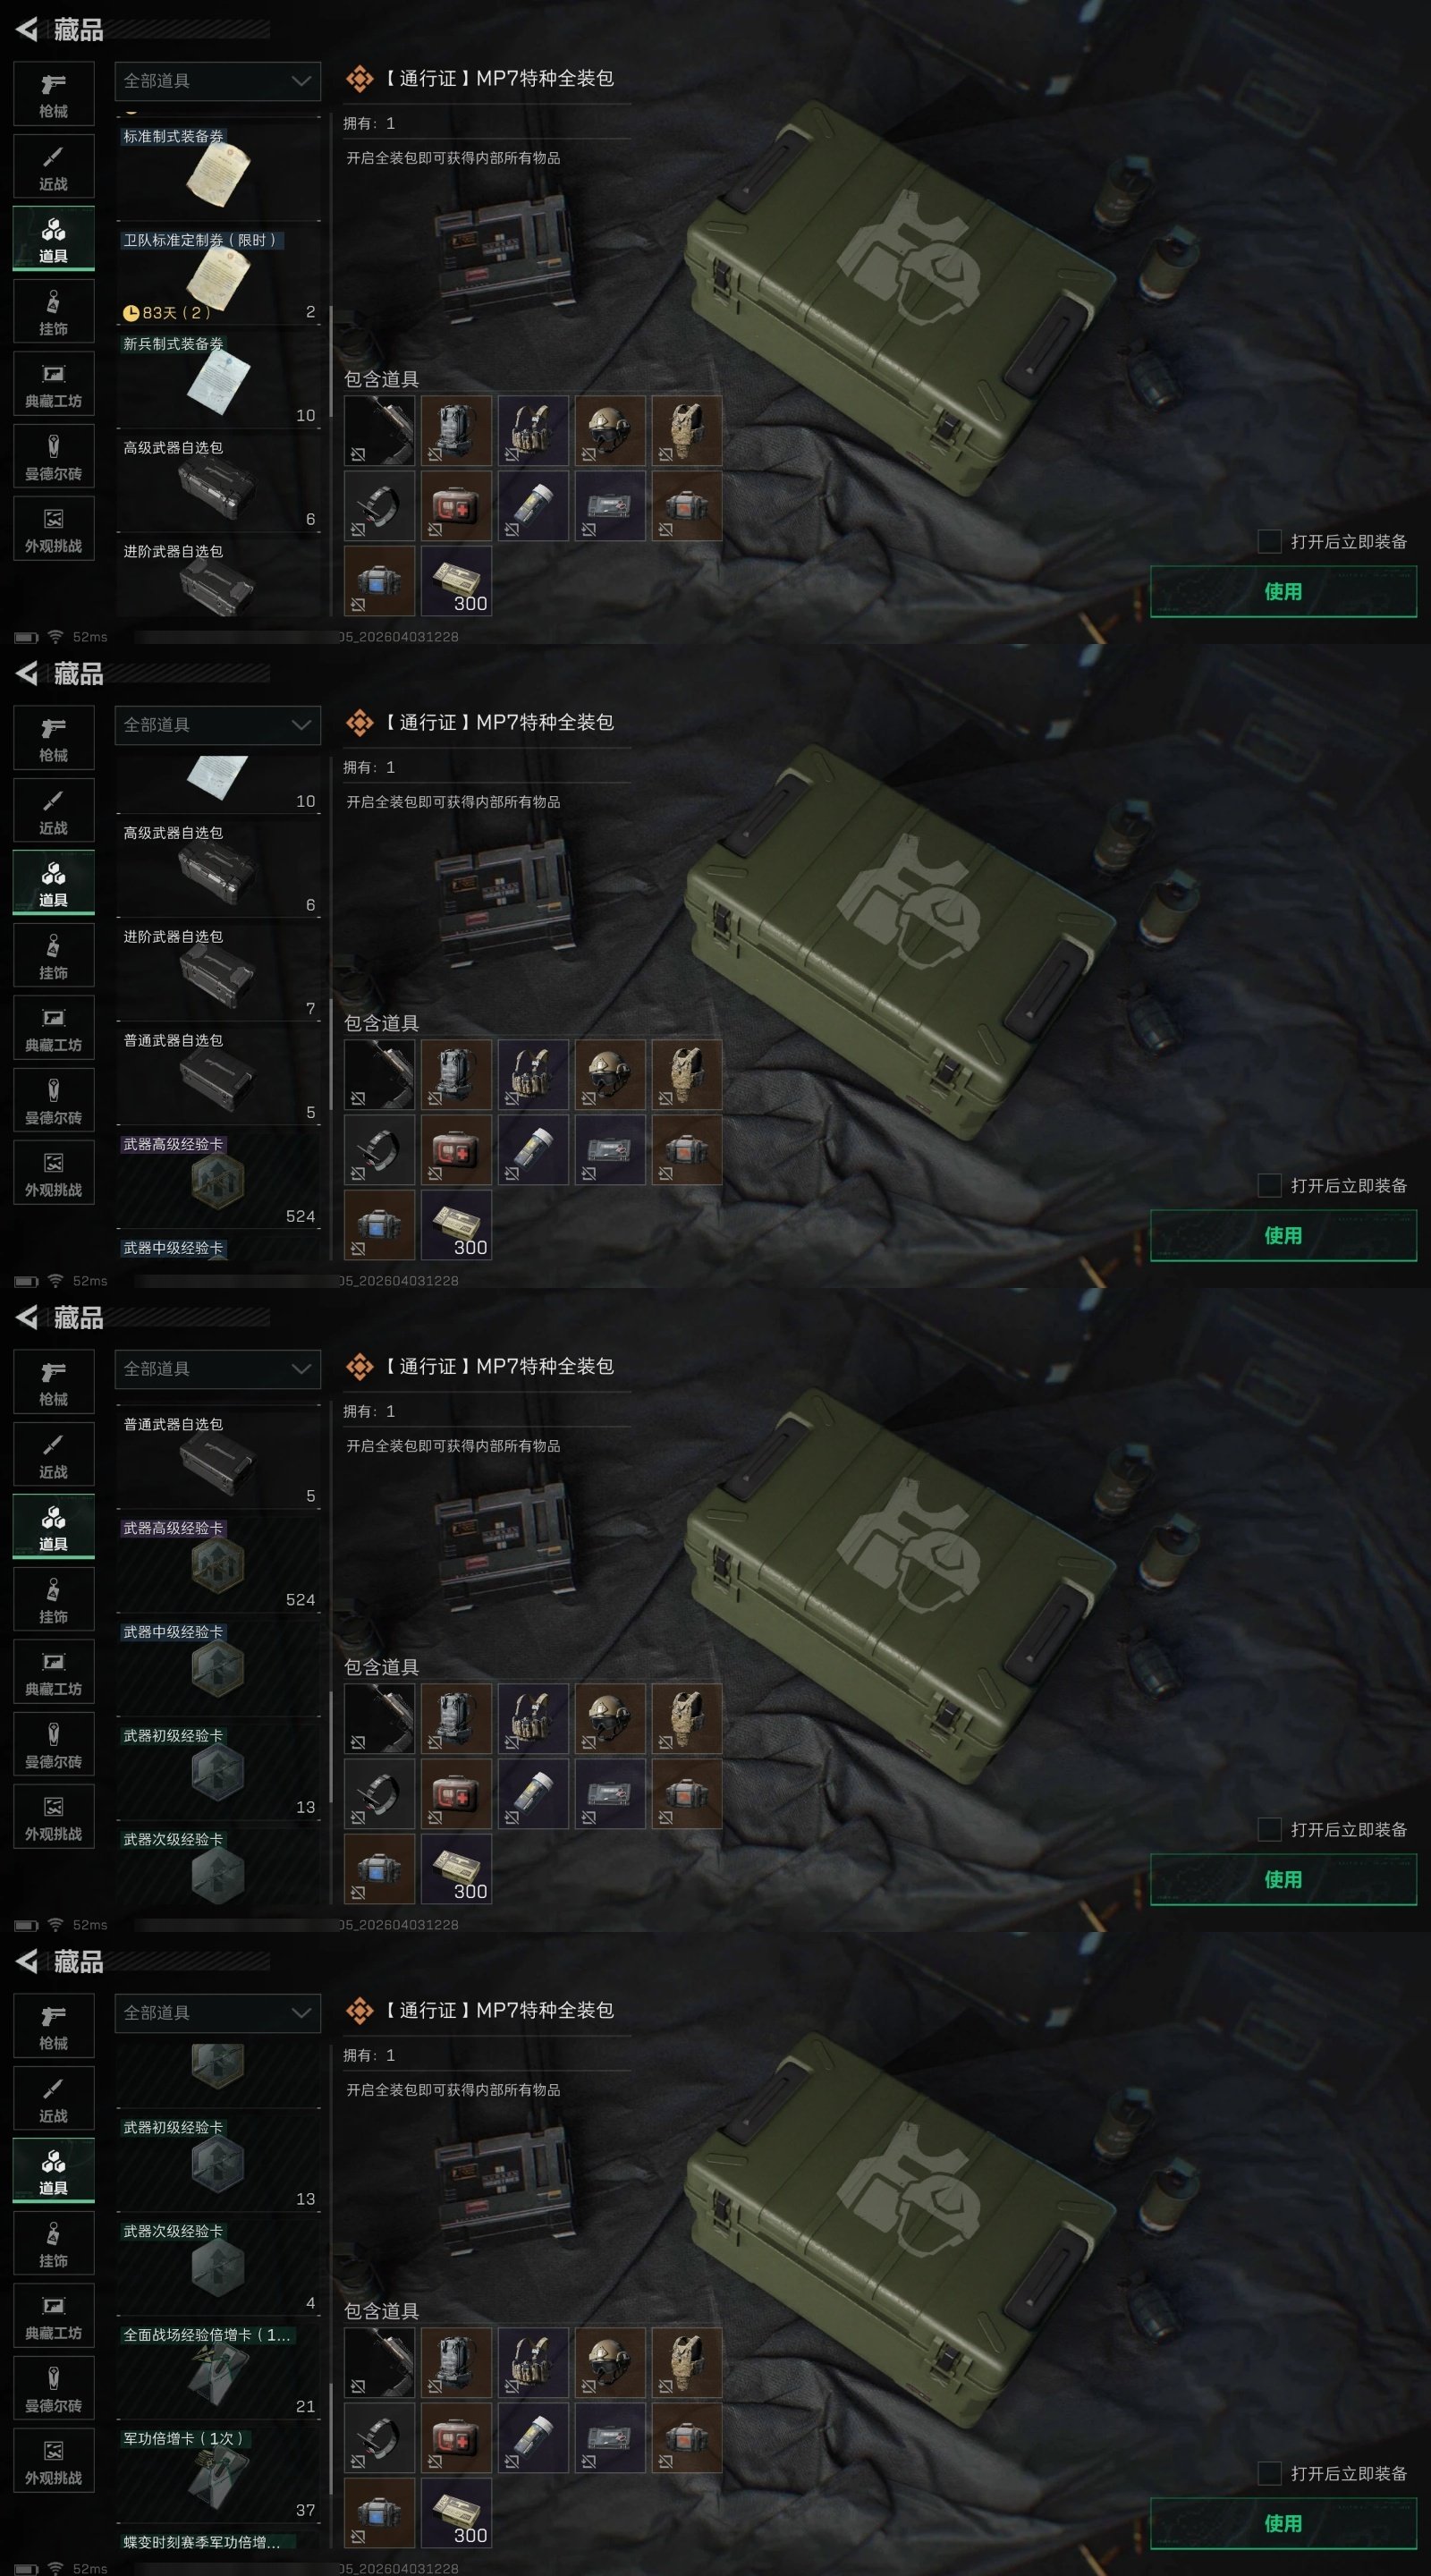Screen dimensions: 1431x2576
Task: Enable 打开后立即装备 in the topmost panel
Action: [1269, 541]
